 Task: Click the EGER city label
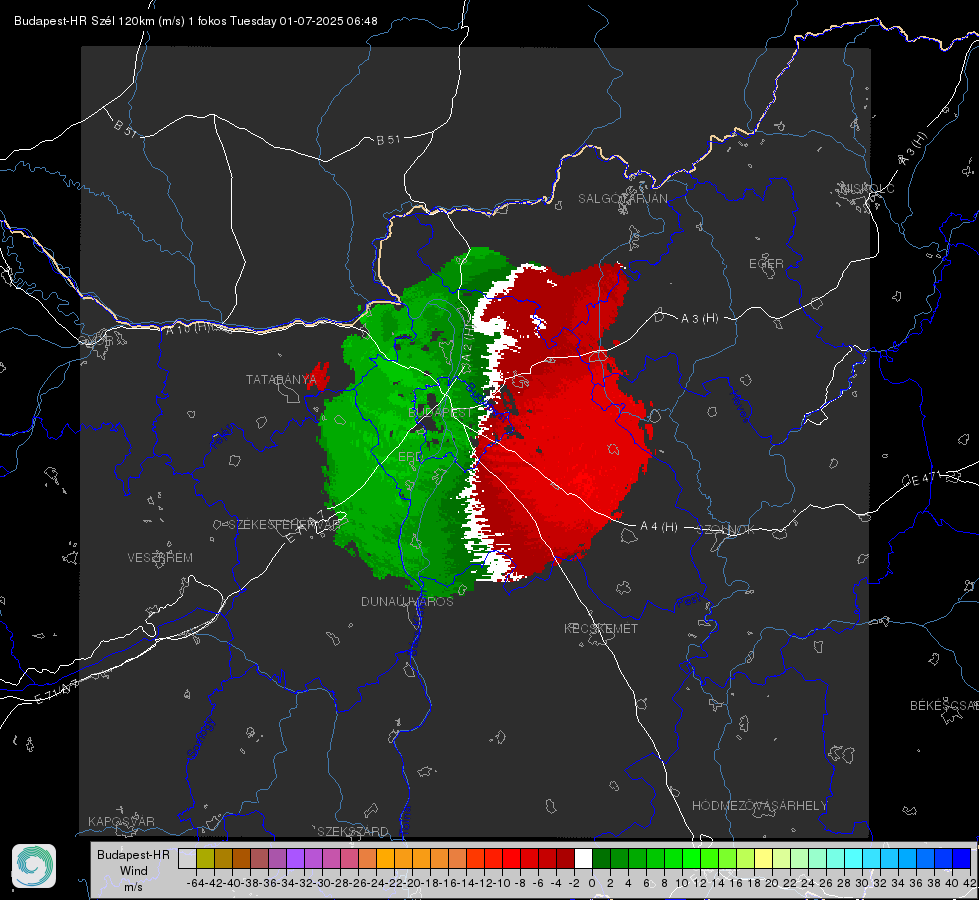pyautogui.click(x=766, y=264)
